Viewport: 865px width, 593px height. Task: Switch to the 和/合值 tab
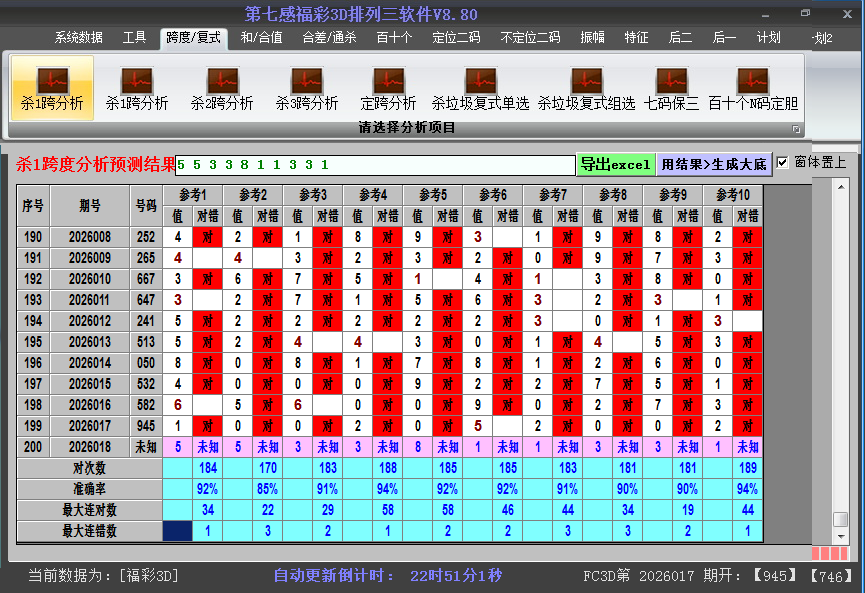pyautogui.click(x=261, y=38)
